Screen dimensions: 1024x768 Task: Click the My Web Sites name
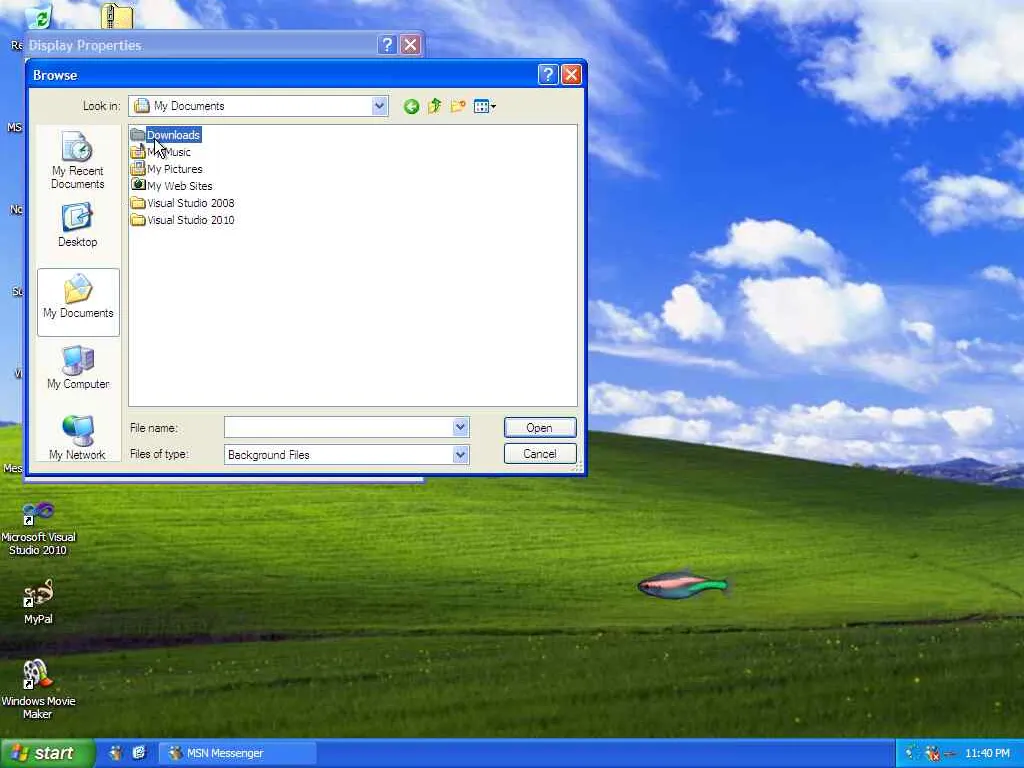point(180,186)
